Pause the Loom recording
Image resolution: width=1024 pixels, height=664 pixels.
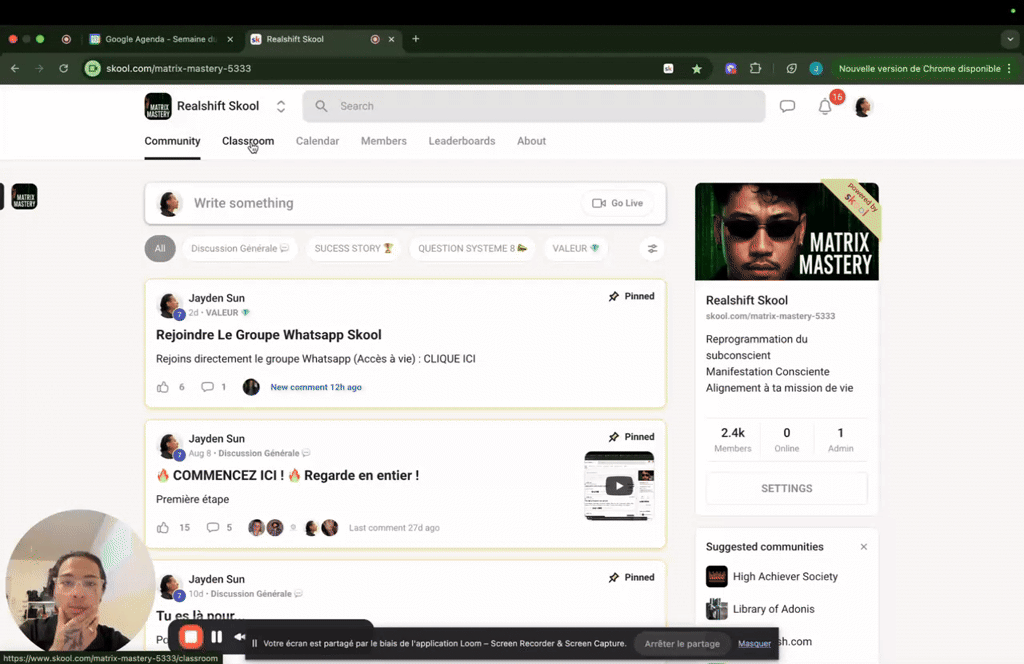217,637
